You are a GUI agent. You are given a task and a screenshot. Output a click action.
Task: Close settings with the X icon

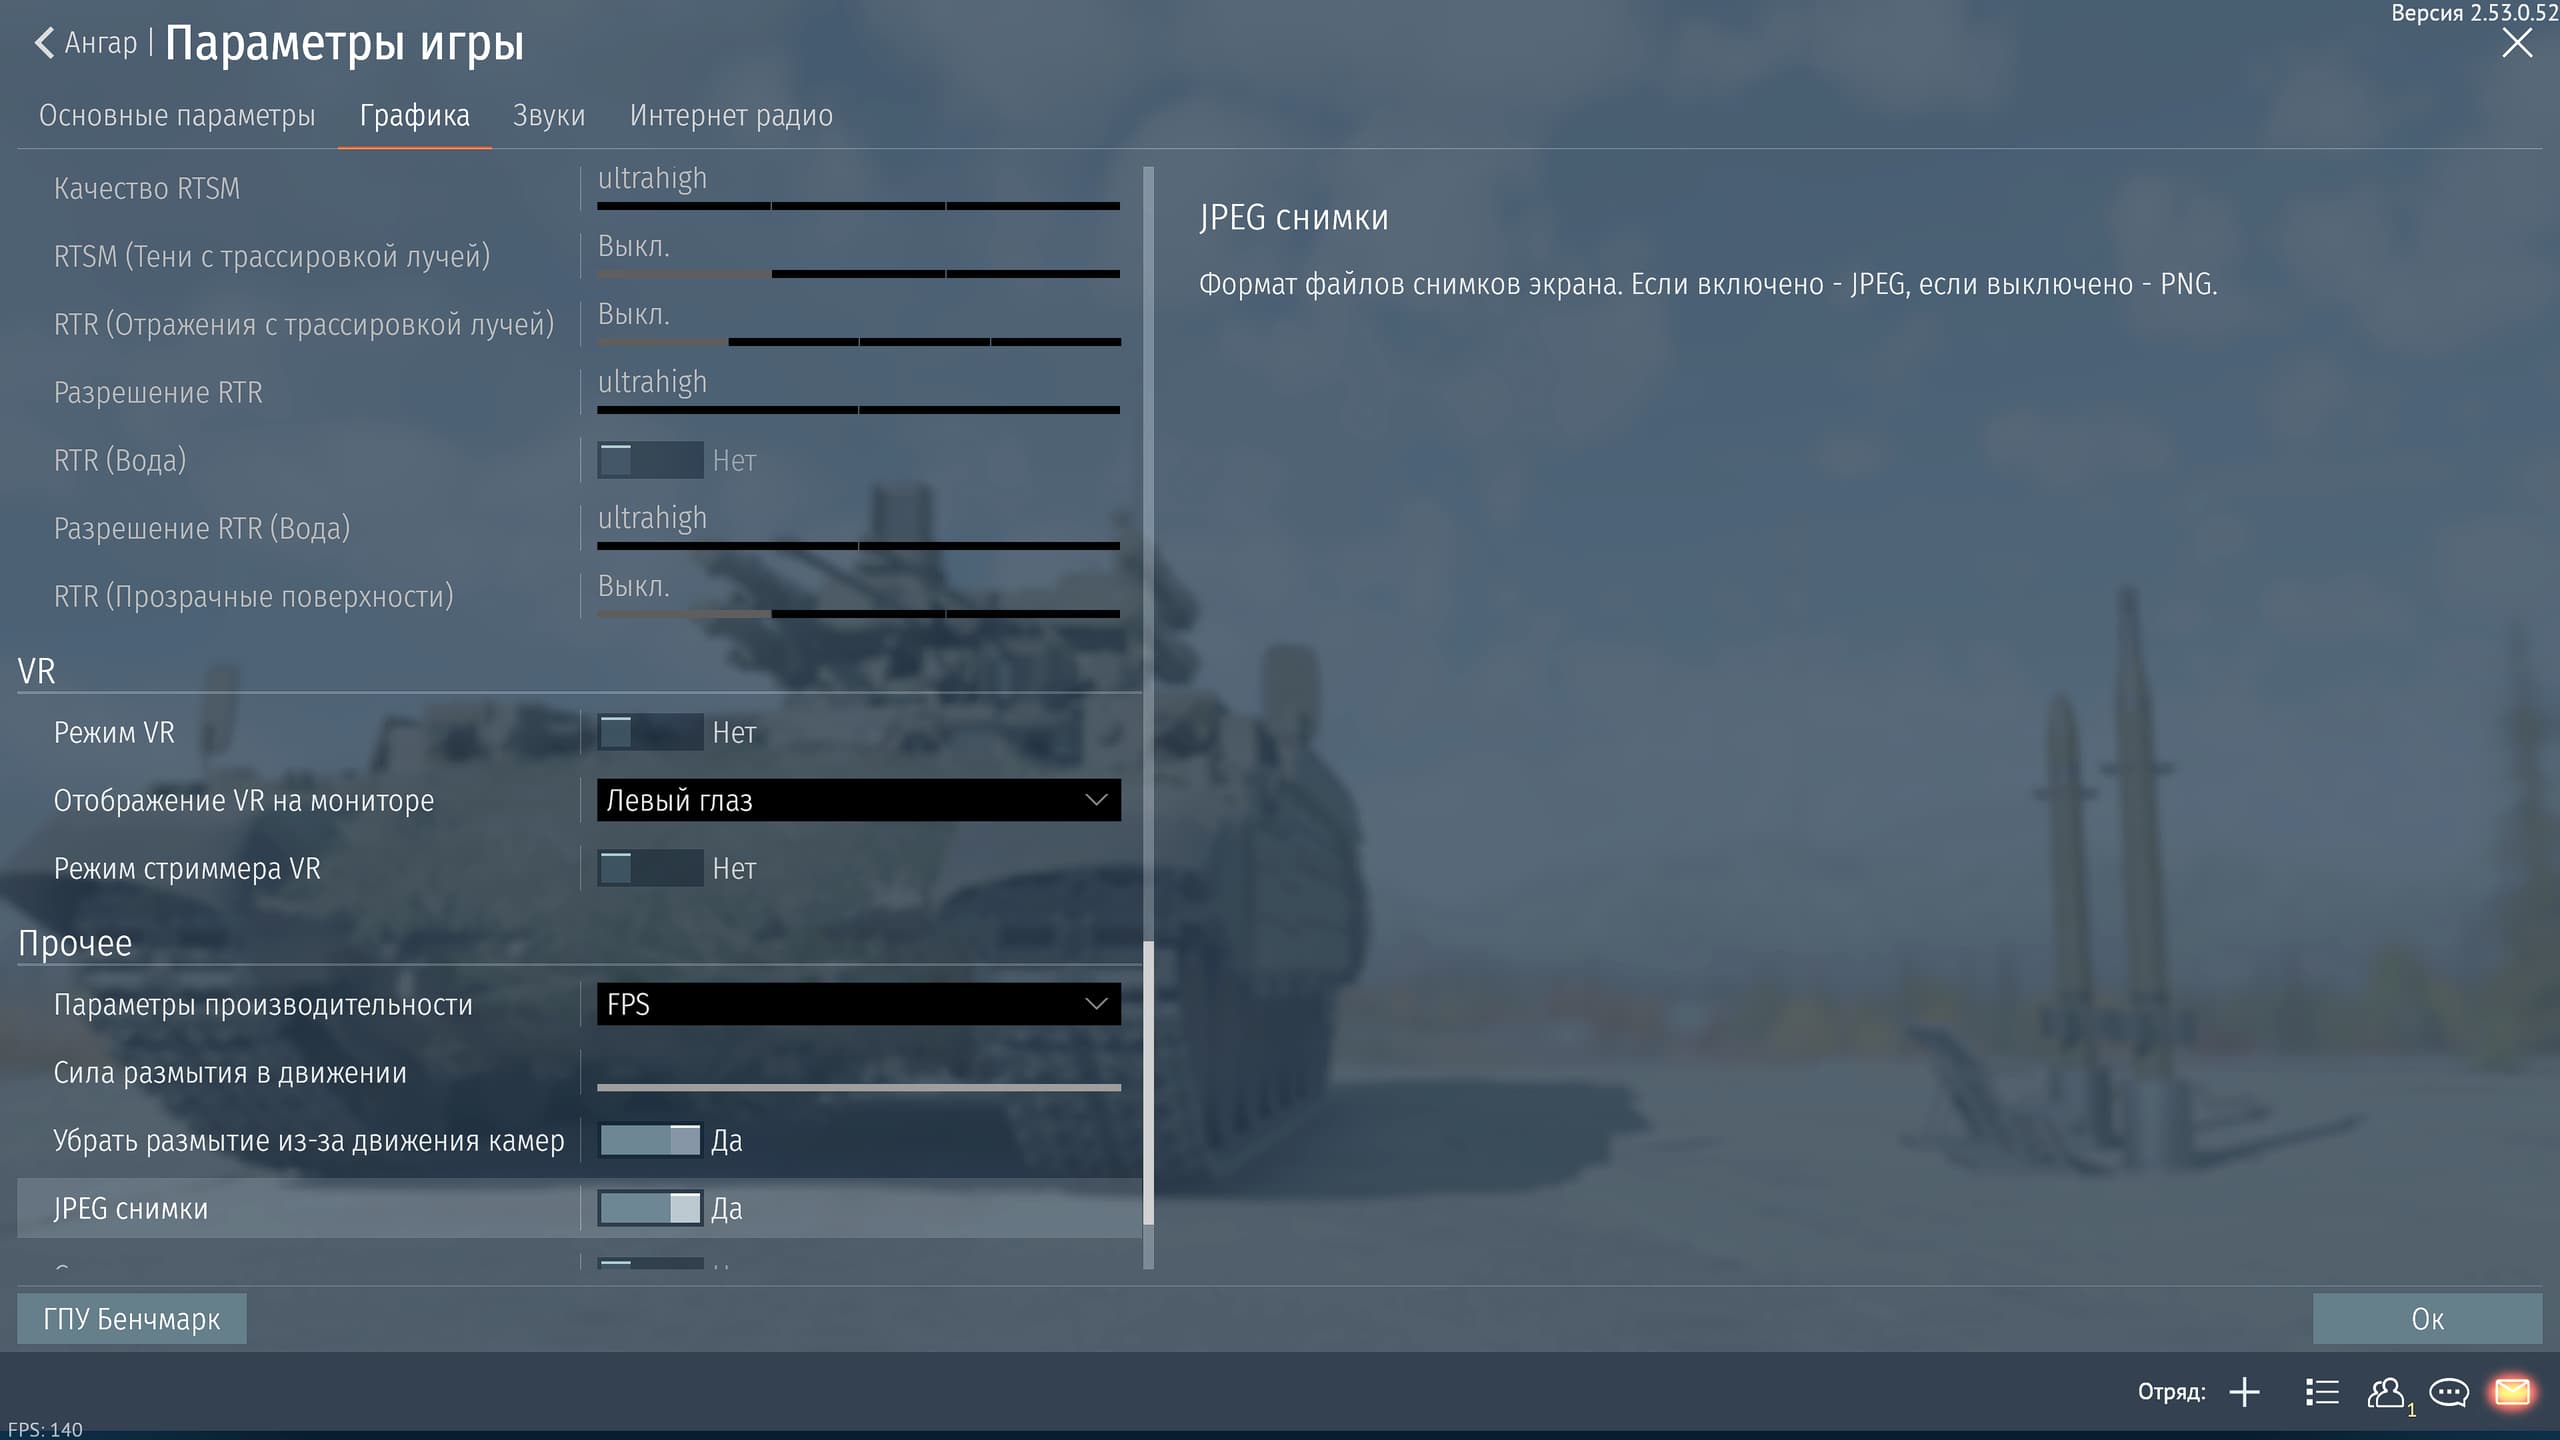pos(2516,43)
